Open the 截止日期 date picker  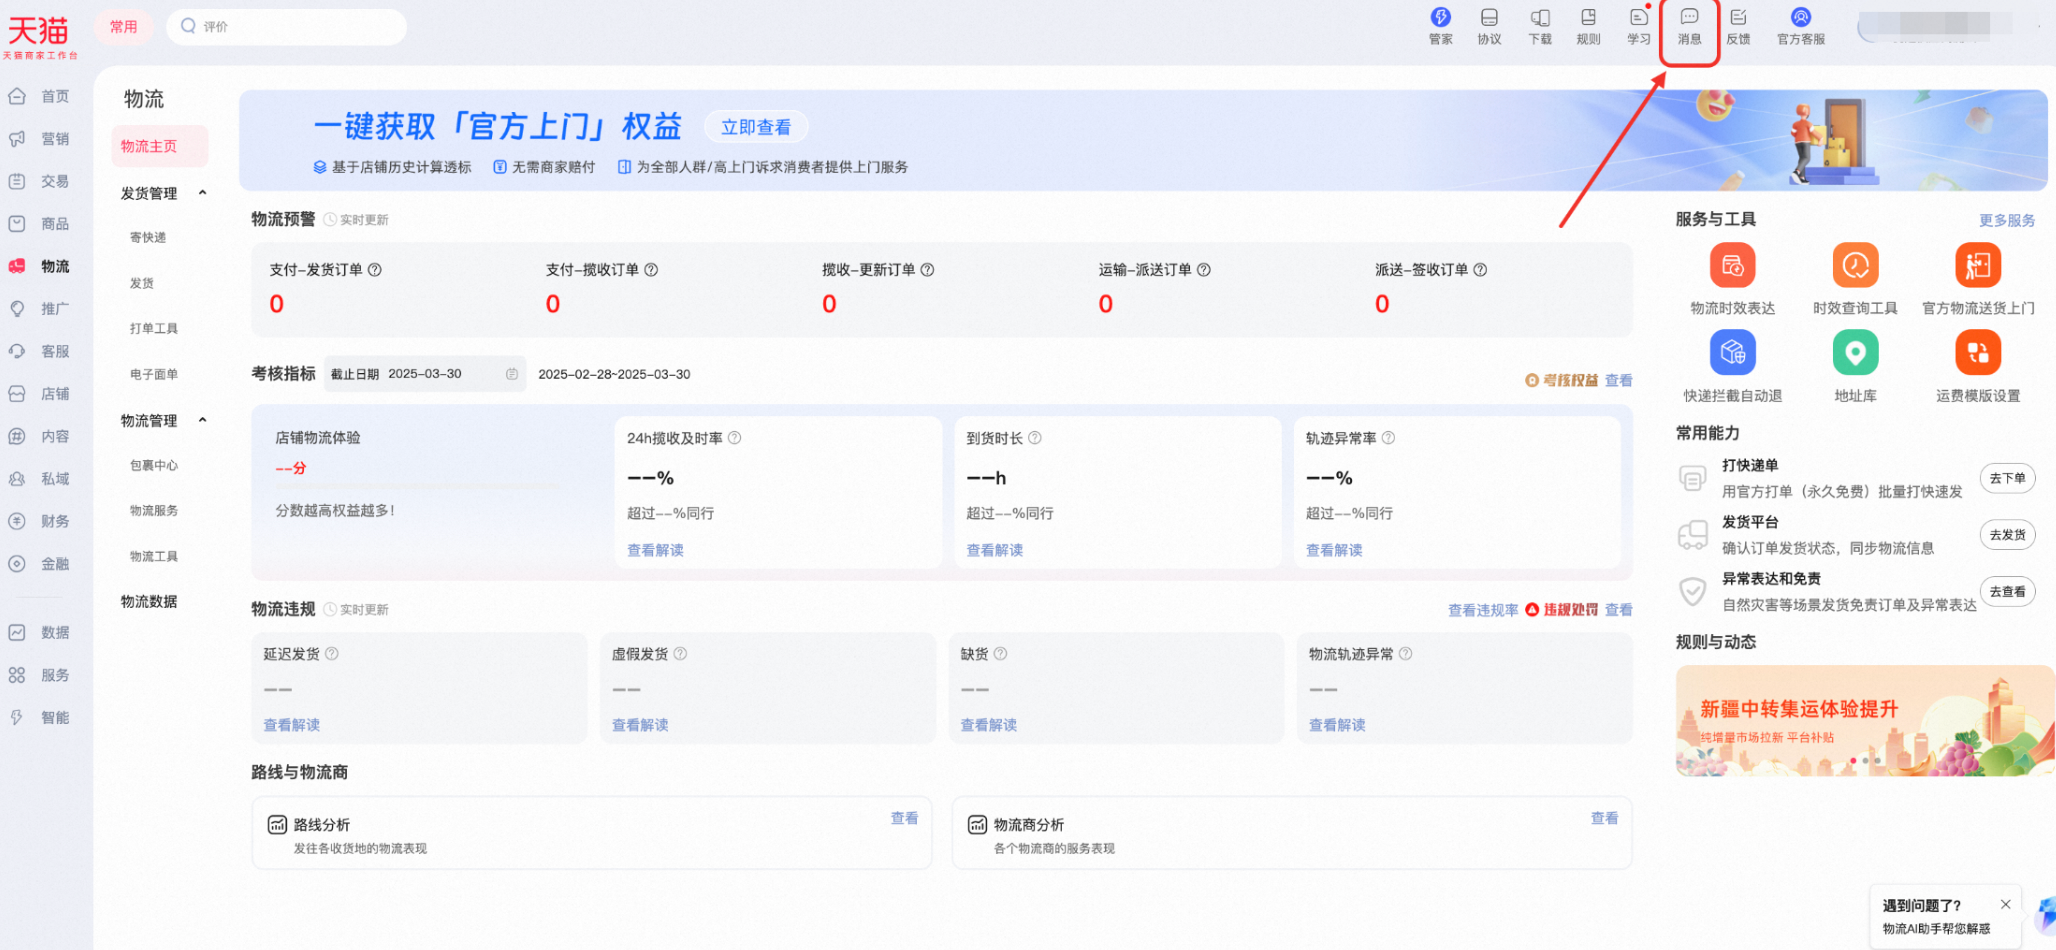pyautogui.click(x=425, y=374)
